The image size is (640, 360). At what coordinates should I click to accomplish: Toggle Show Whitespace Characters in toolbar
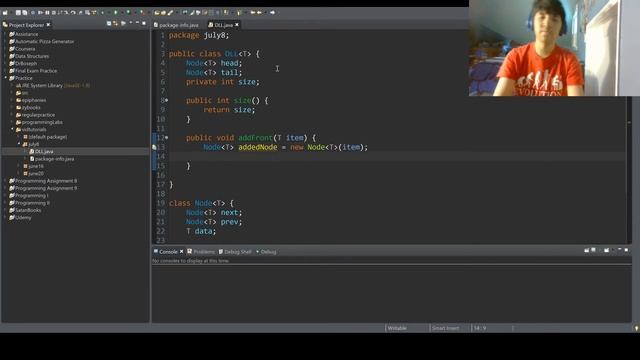pyautogui.click(x=217, y=13)
